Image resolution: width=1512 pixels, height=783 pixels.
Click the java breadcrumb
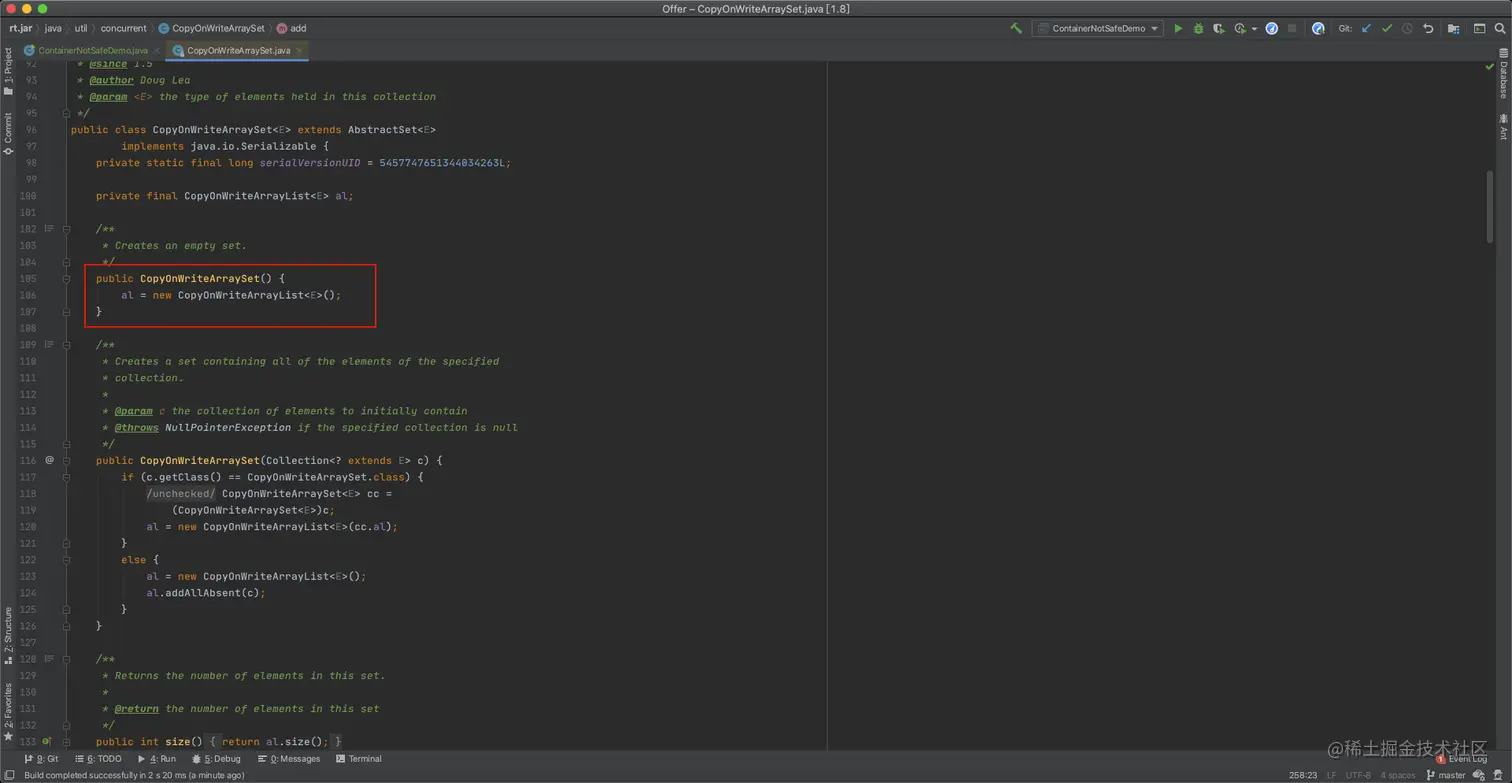pyautogui.click(x=53, y=29)
